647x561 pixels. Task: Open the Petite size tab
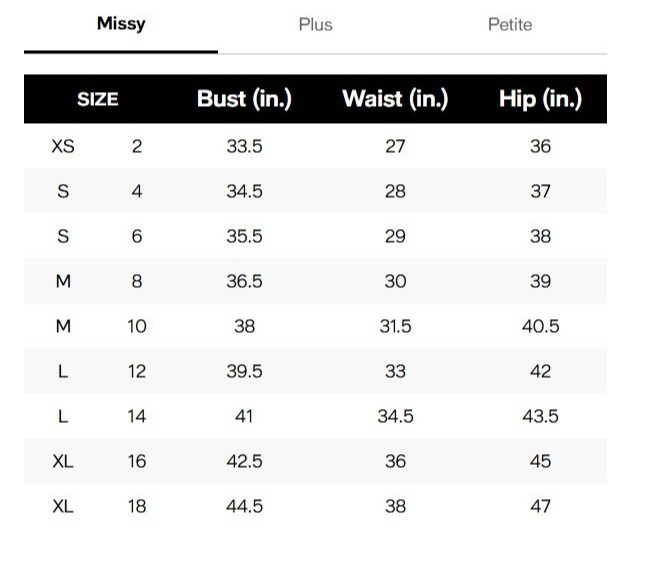pos(510,25)
